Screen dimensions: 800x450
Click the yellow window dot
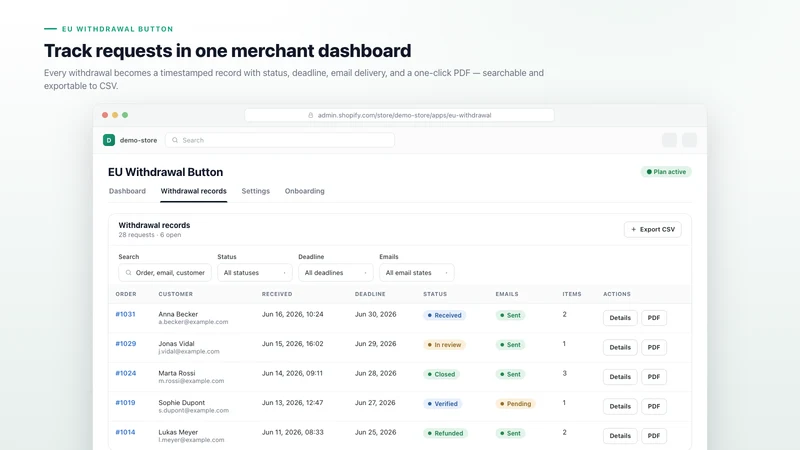(x=115, y=115)
